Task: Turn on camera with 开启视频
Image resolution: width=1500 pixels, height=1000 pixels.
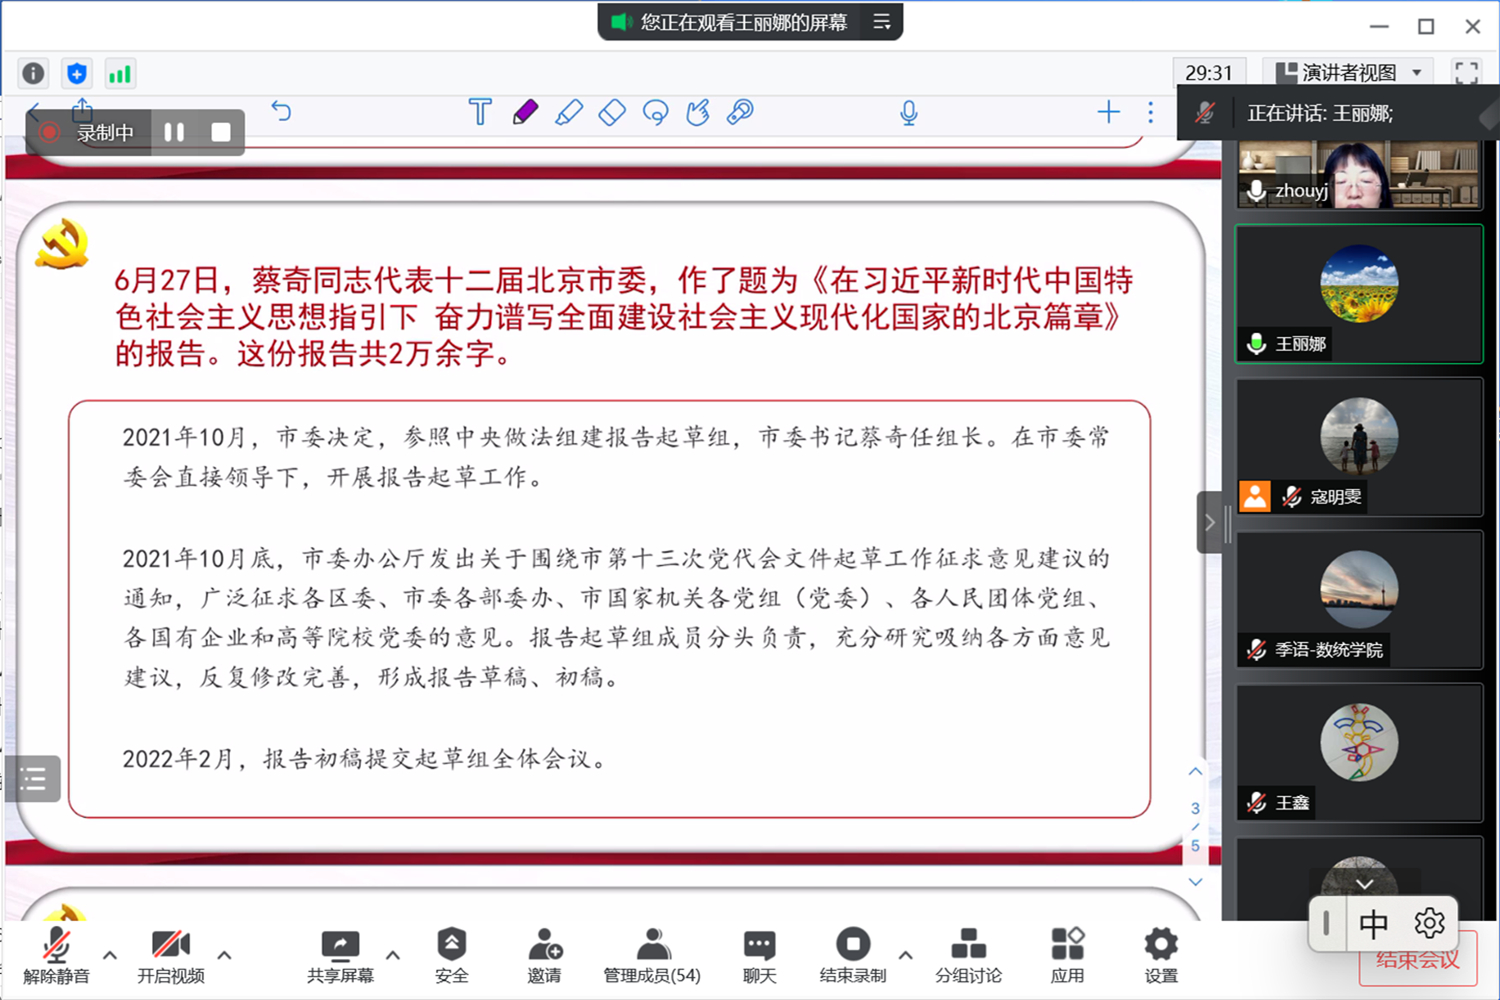Action: [170, 955]
